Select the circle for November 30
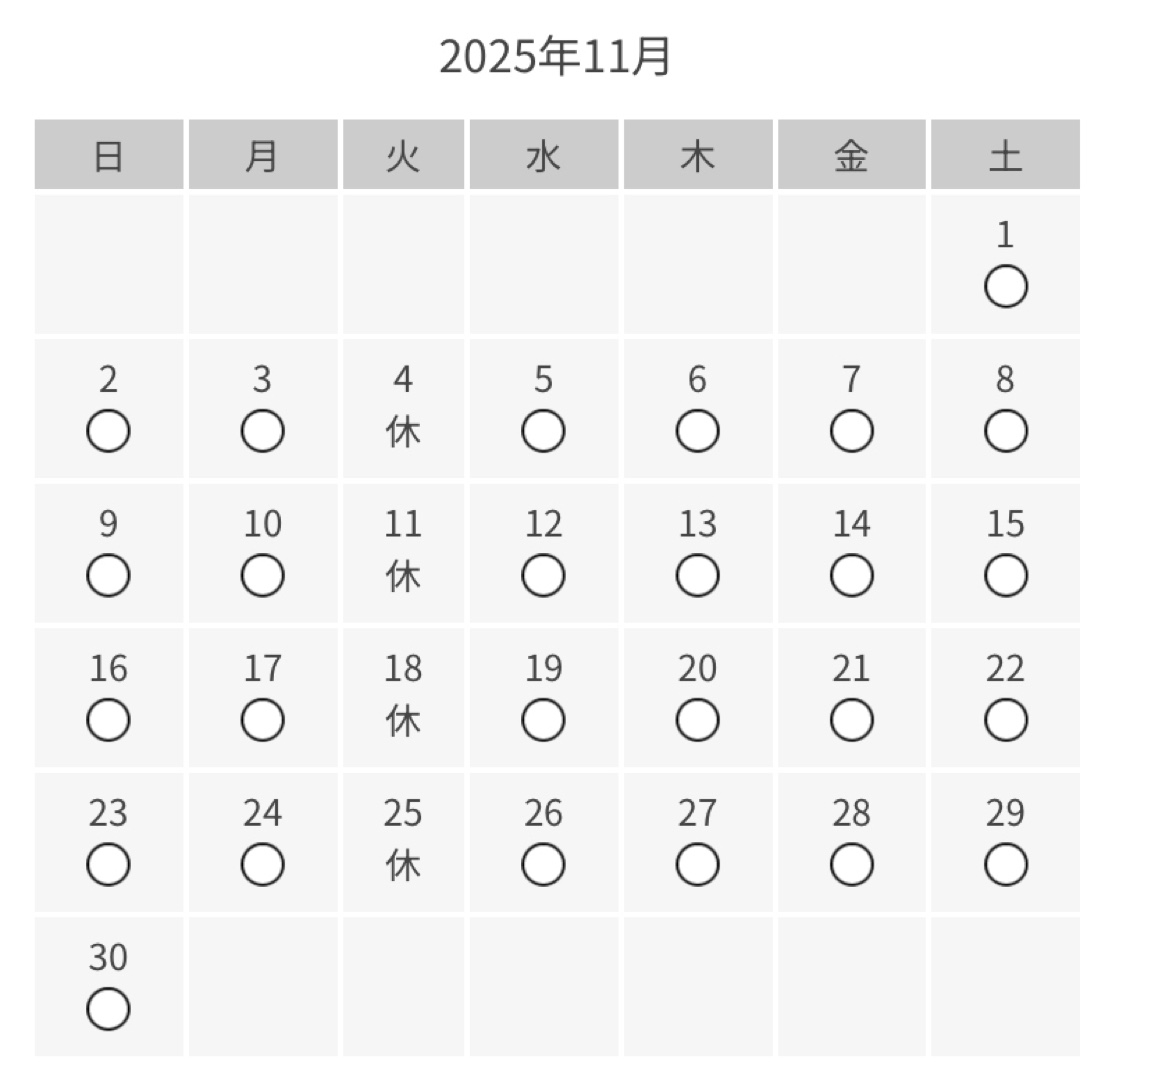1158x1080 pixels. (x=108, y=1009)
